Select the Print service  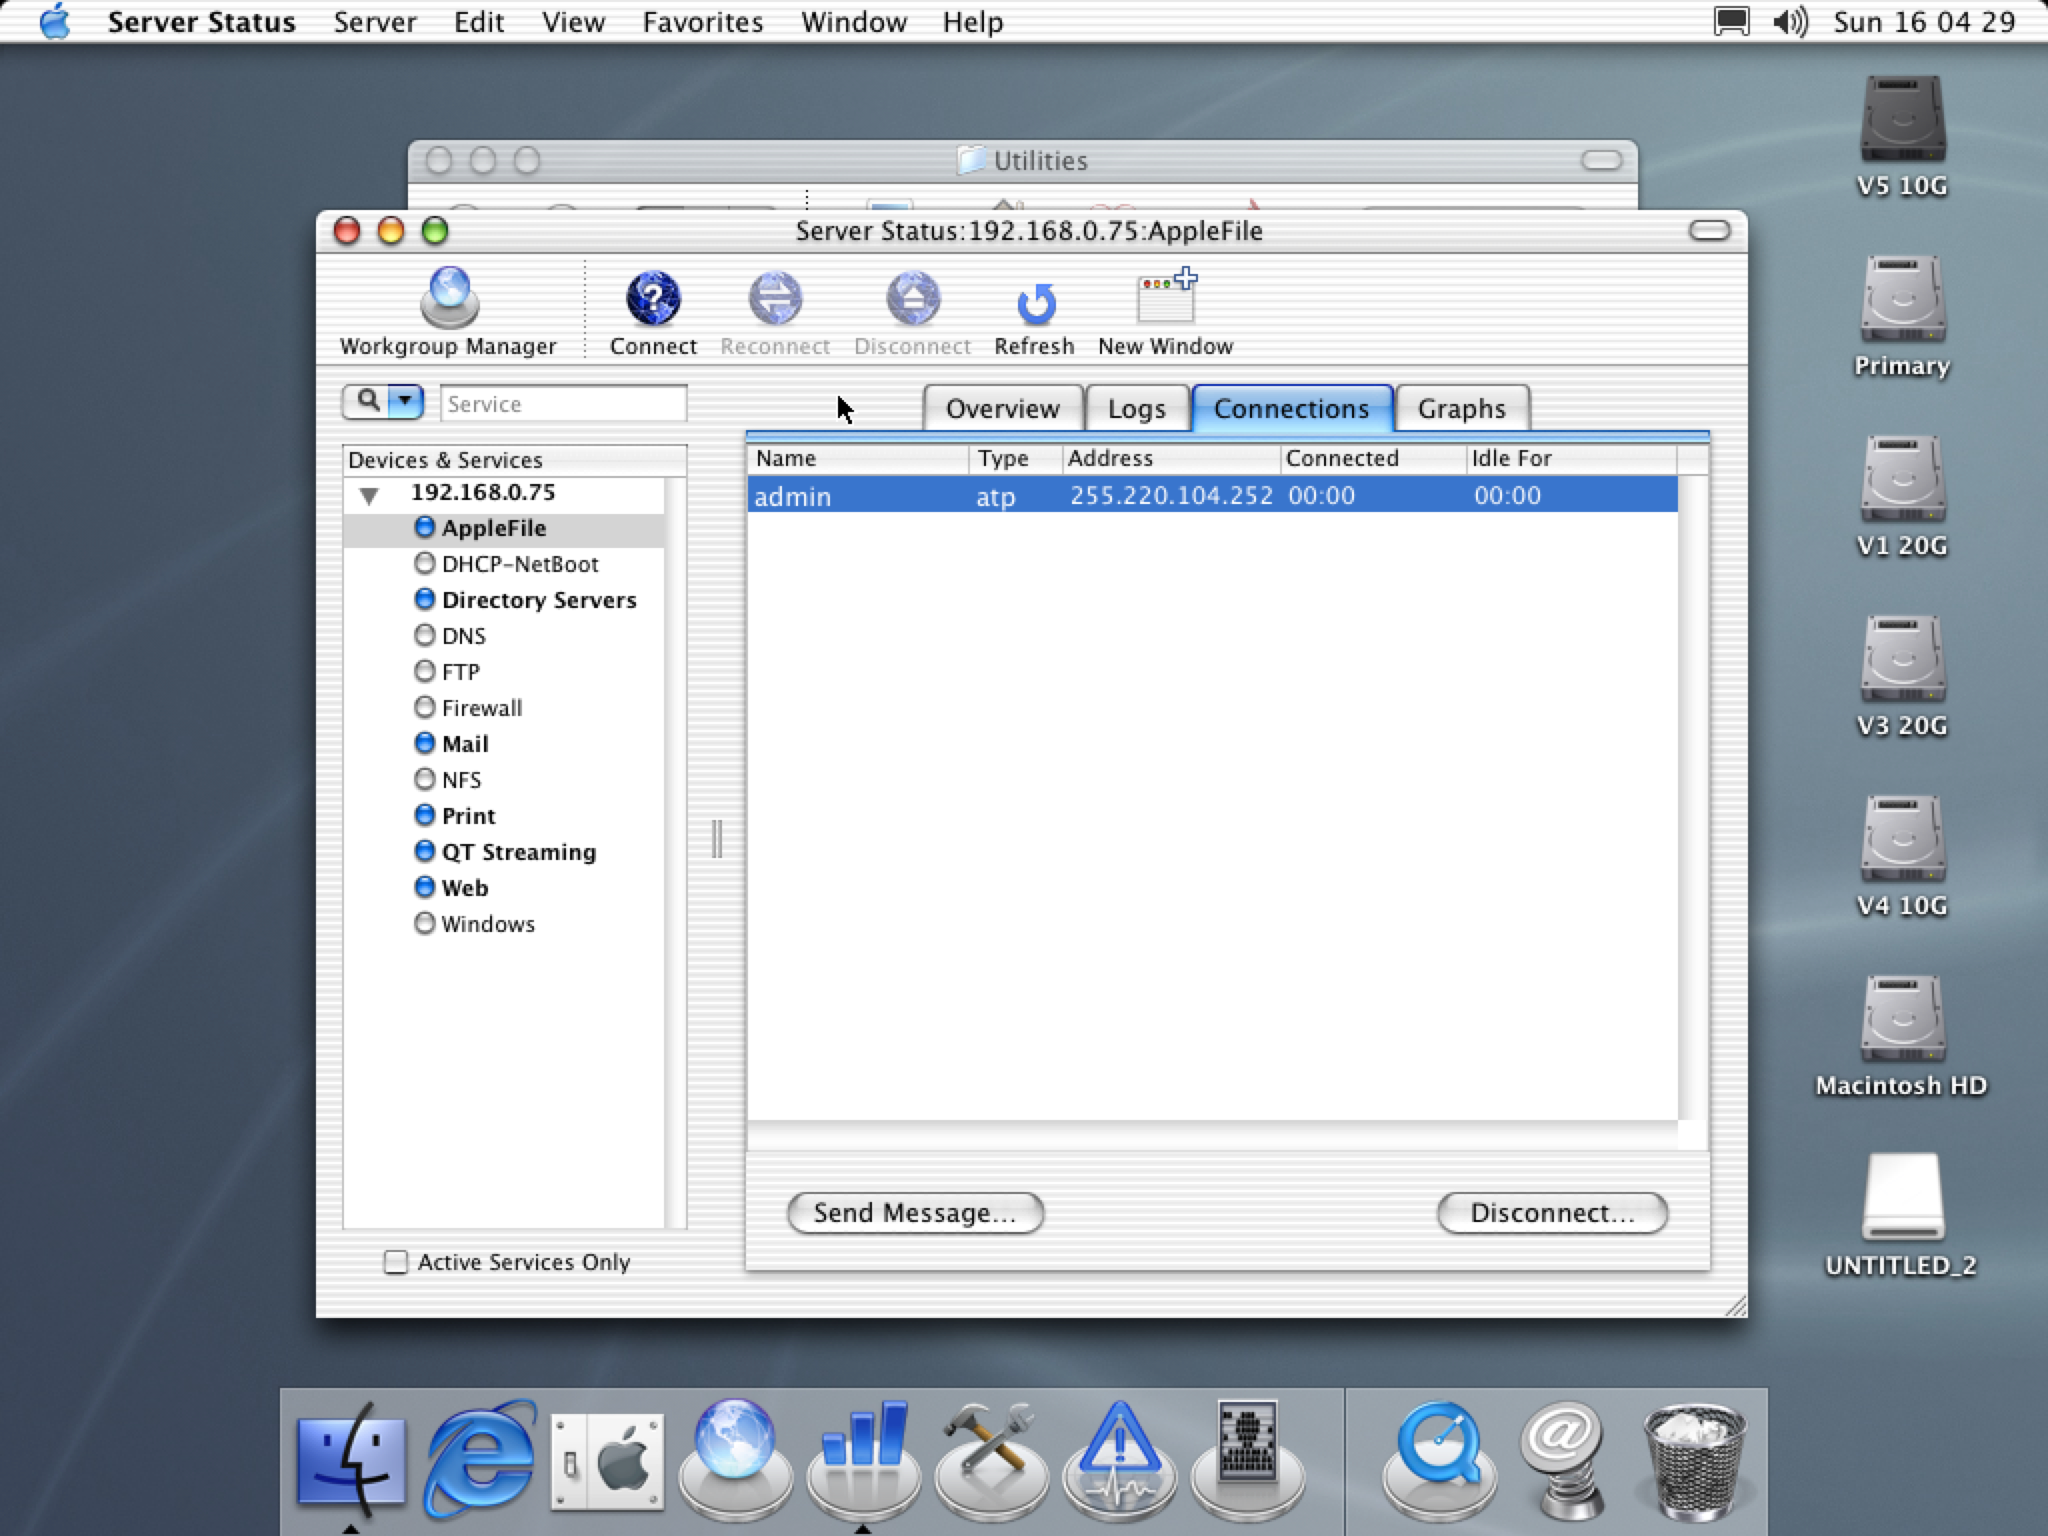(504, 816)
